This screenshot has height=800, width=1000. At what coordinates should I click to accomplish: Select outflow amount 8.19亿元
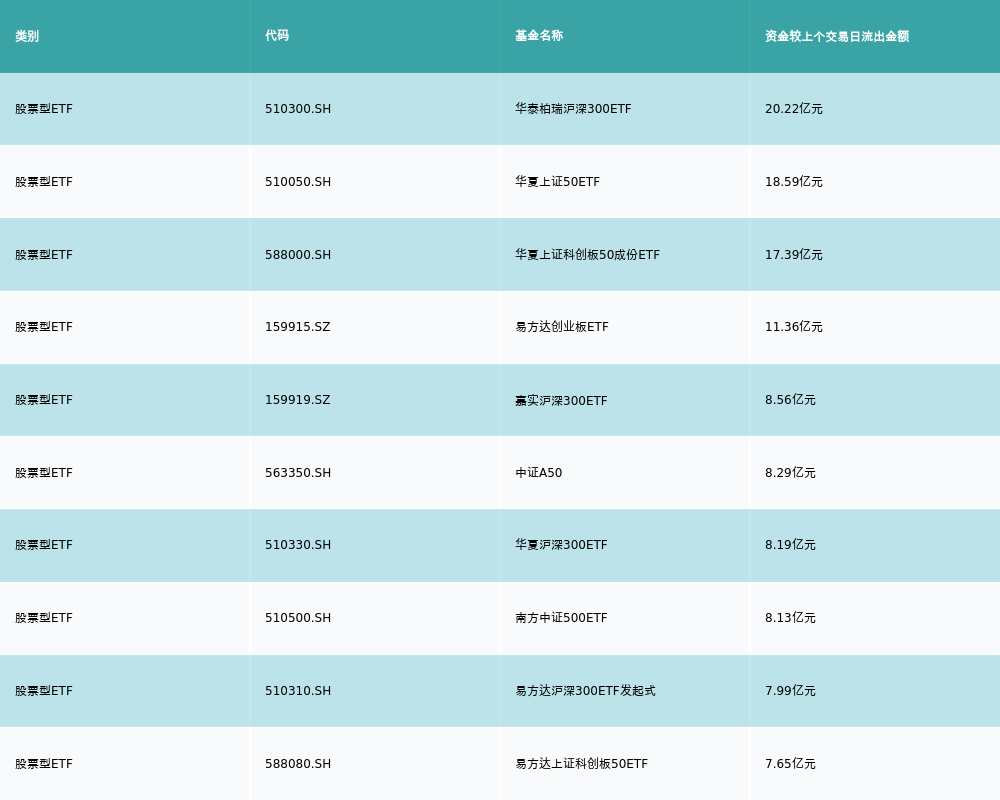[790, 545]
